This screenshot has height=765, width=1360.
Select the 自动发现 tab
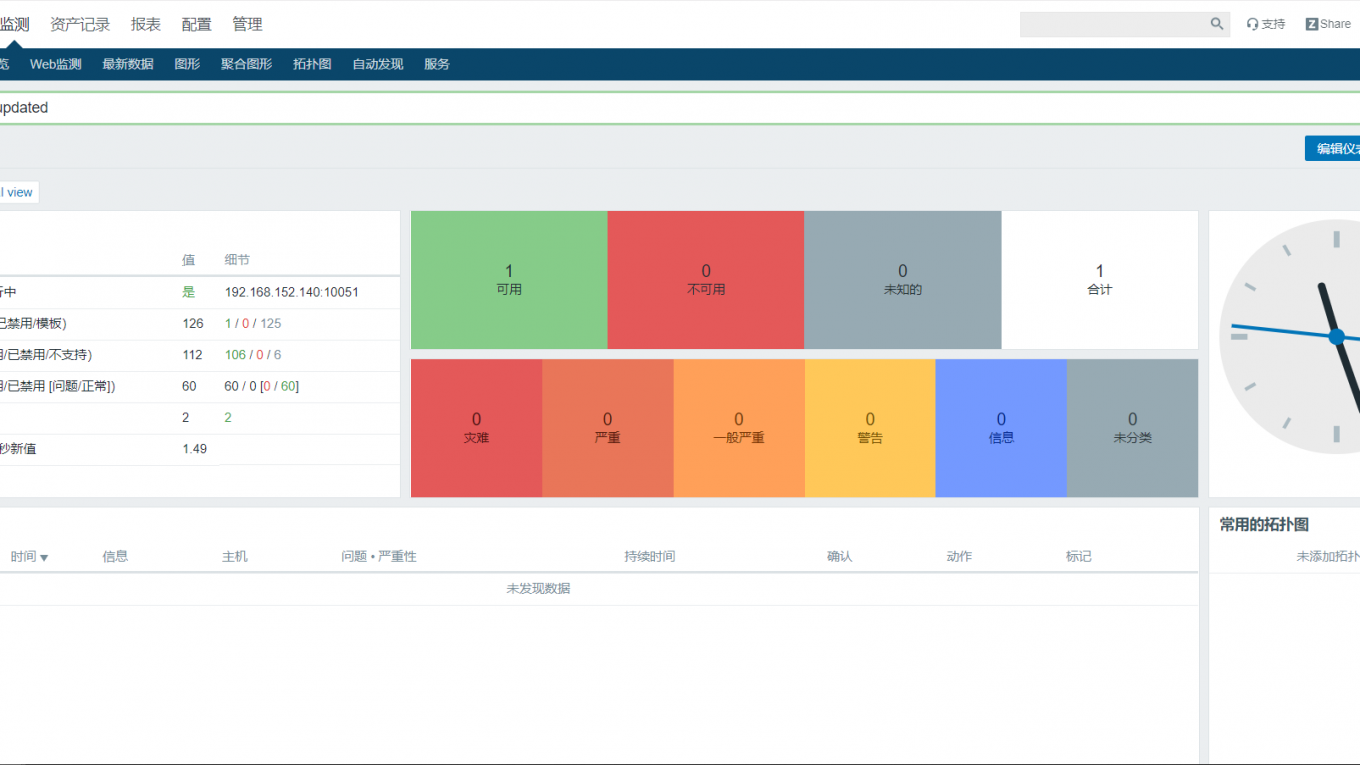click(x=377, y=64)
